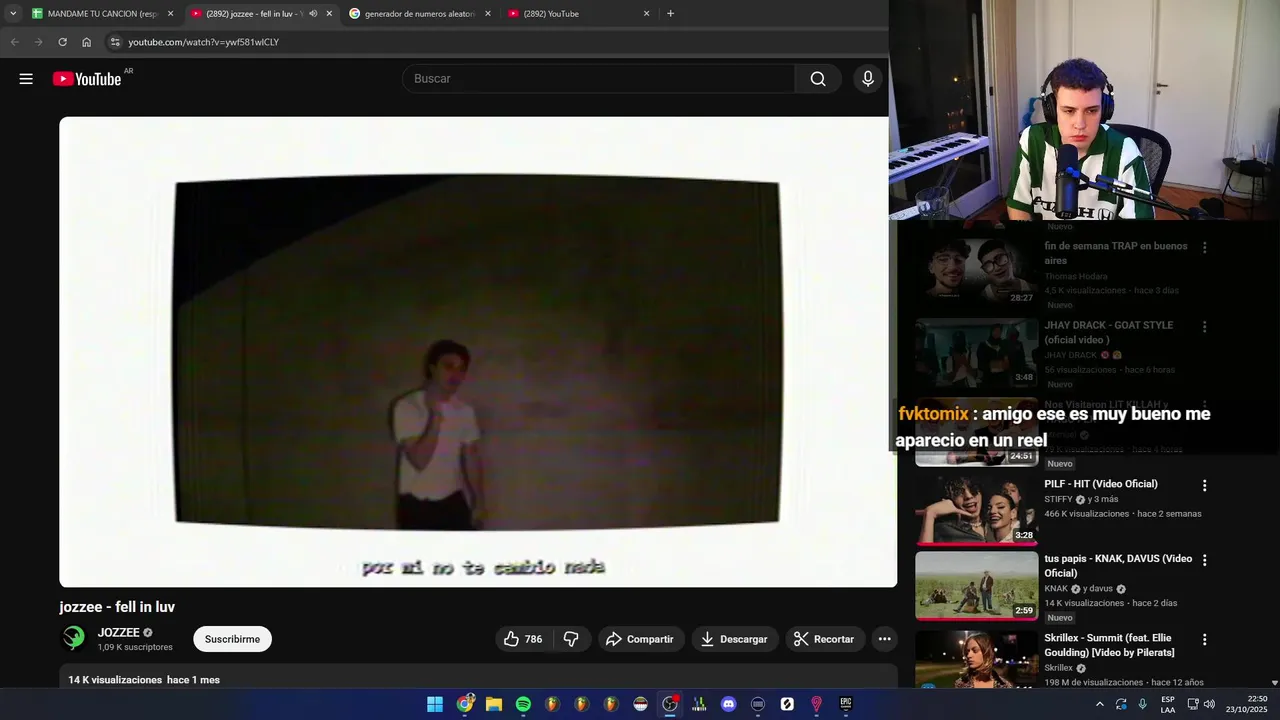1280x720 pixels.
Task: Open the volume control in tray
Action: coord(1209,704)
